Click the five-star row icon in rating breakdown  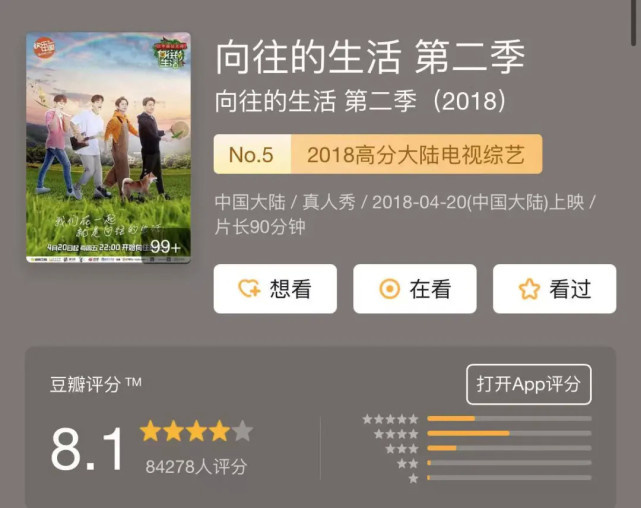pos(390,419)
